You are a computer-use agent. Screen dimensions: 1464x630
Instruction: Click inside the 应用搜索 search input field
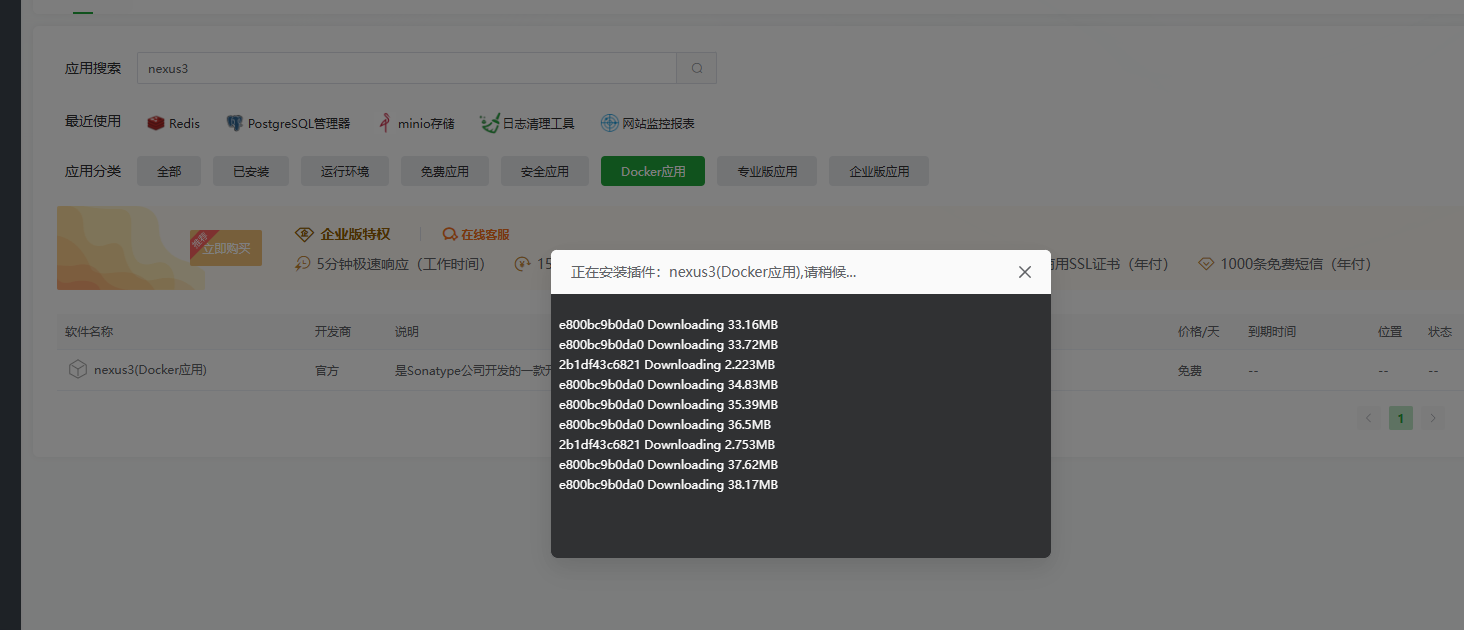pyautogui.click(x=400, y=67)
